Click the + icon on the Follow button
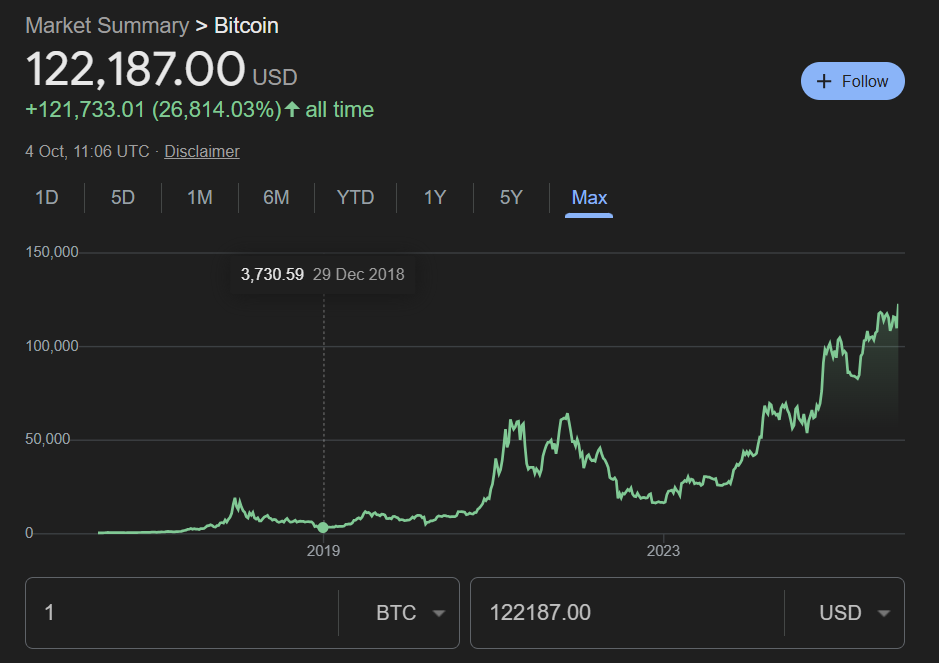 tap(824, 81)
